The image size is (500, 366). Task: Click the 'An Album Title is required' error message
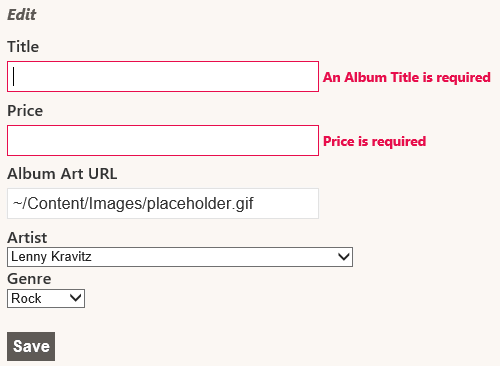click(x=407, y=77)
